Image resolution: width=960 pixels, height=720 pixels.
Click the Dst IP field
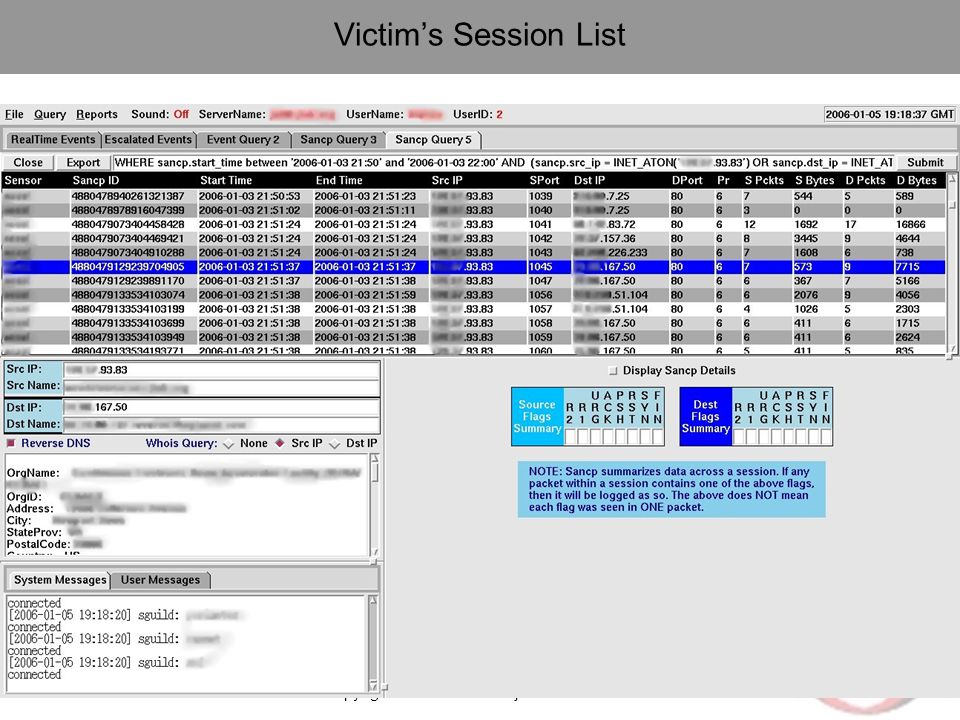coord(221,407)
